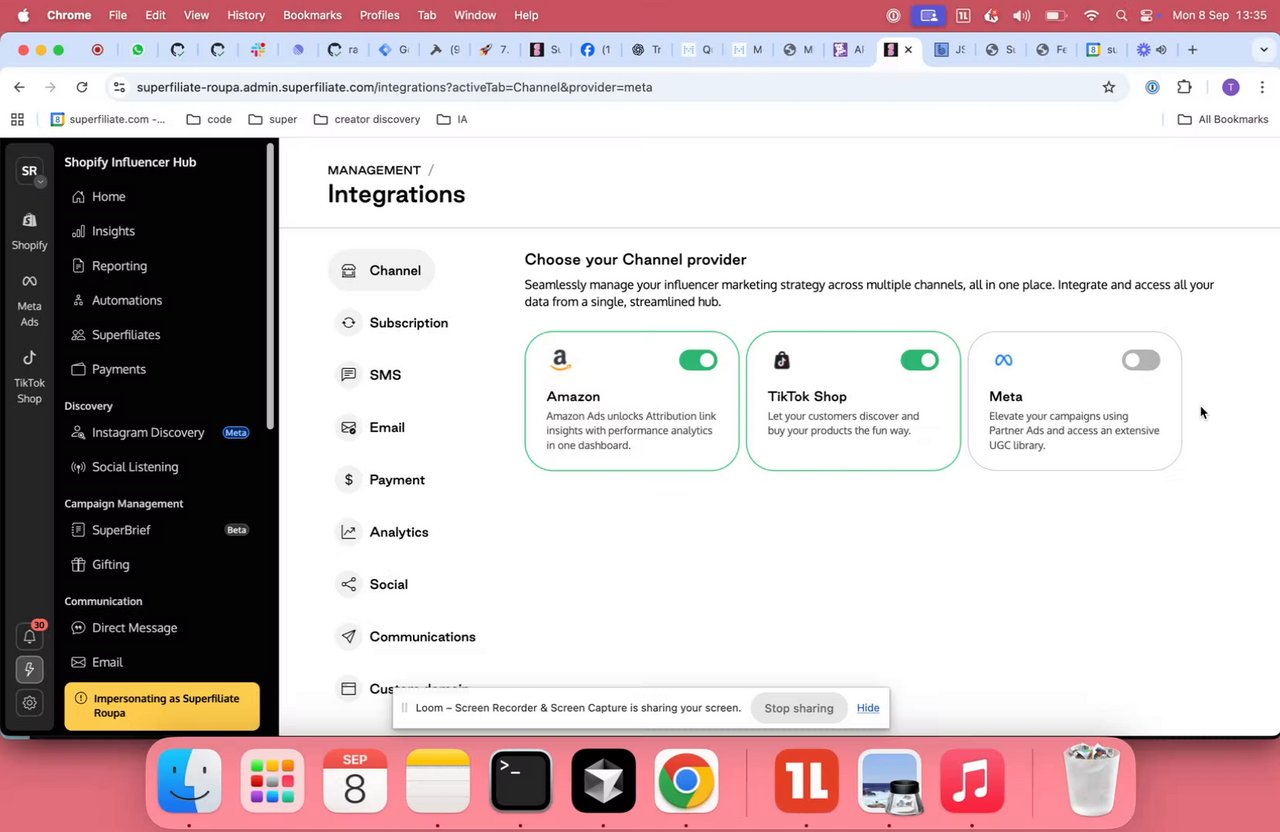
Task: Open Terminal from the Dock
Action: coord(521,780)
